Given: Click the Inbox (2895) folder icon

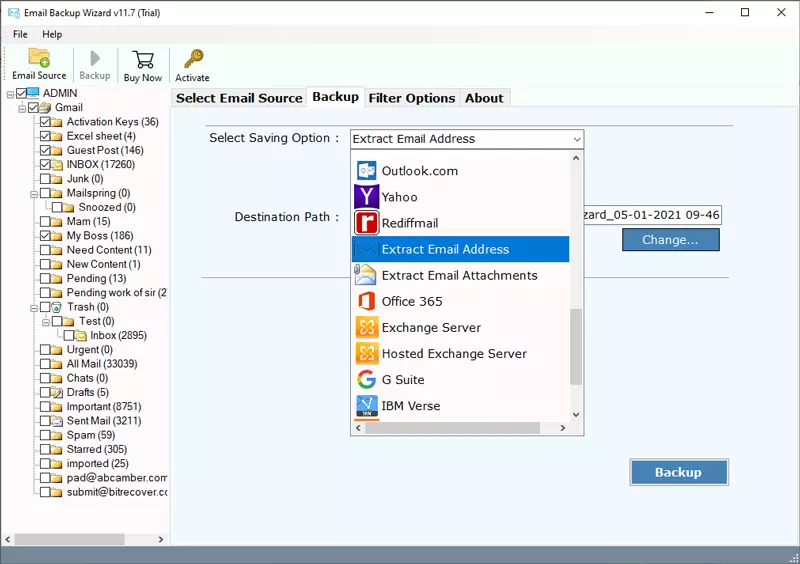Looking at the screenshot, I should point(81,335).
